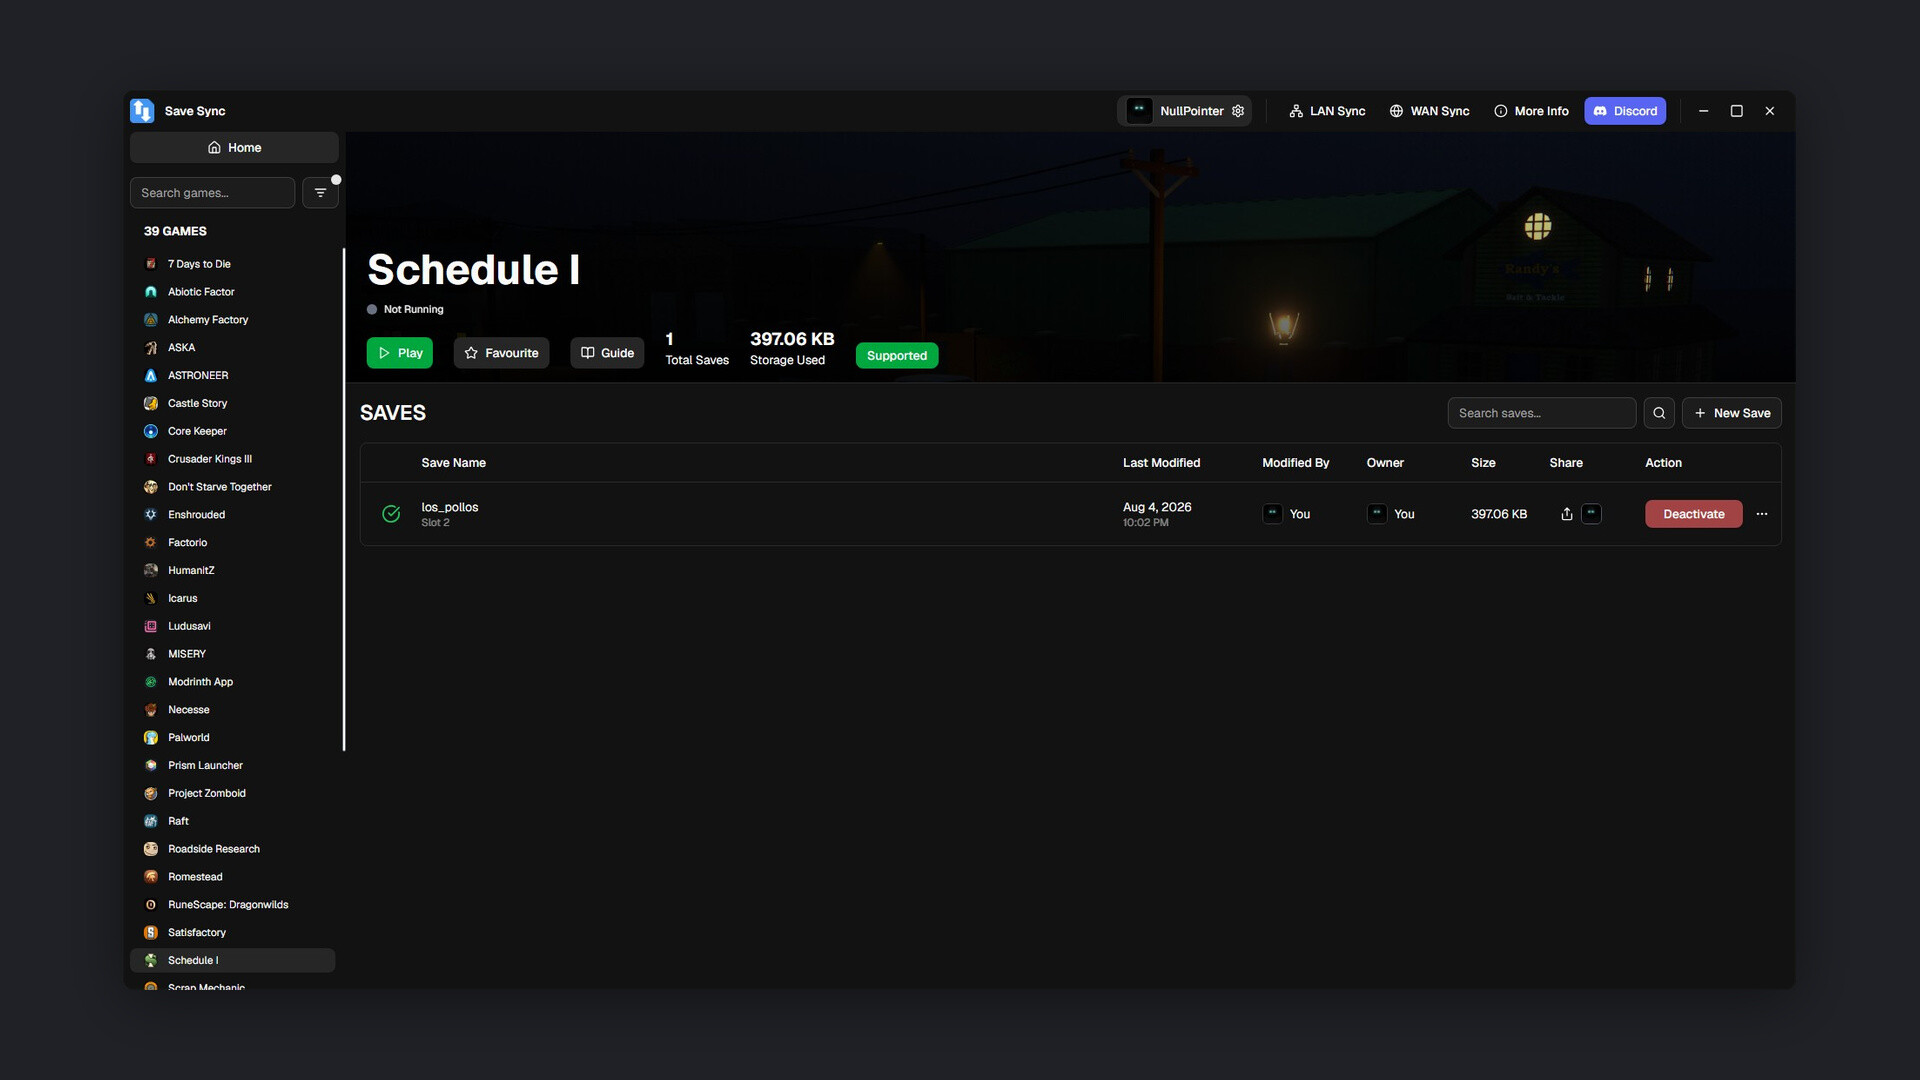Create a New Save
Image resolution: width=1920 pixels, height=1080 pixels.
(x=1731, y=413)
